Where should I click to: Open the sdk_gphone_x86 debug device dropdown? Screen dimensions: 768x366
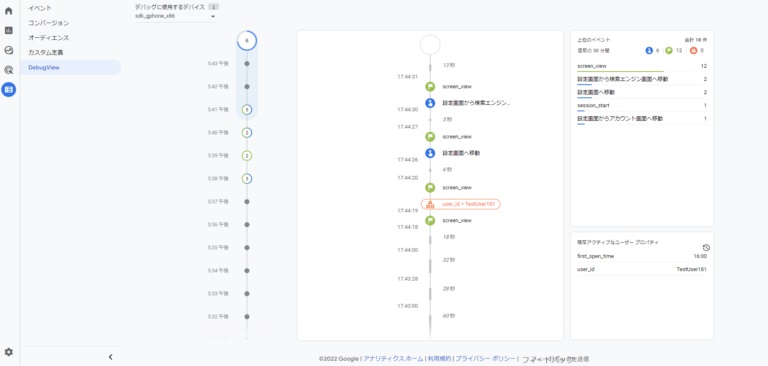point(175,16)
